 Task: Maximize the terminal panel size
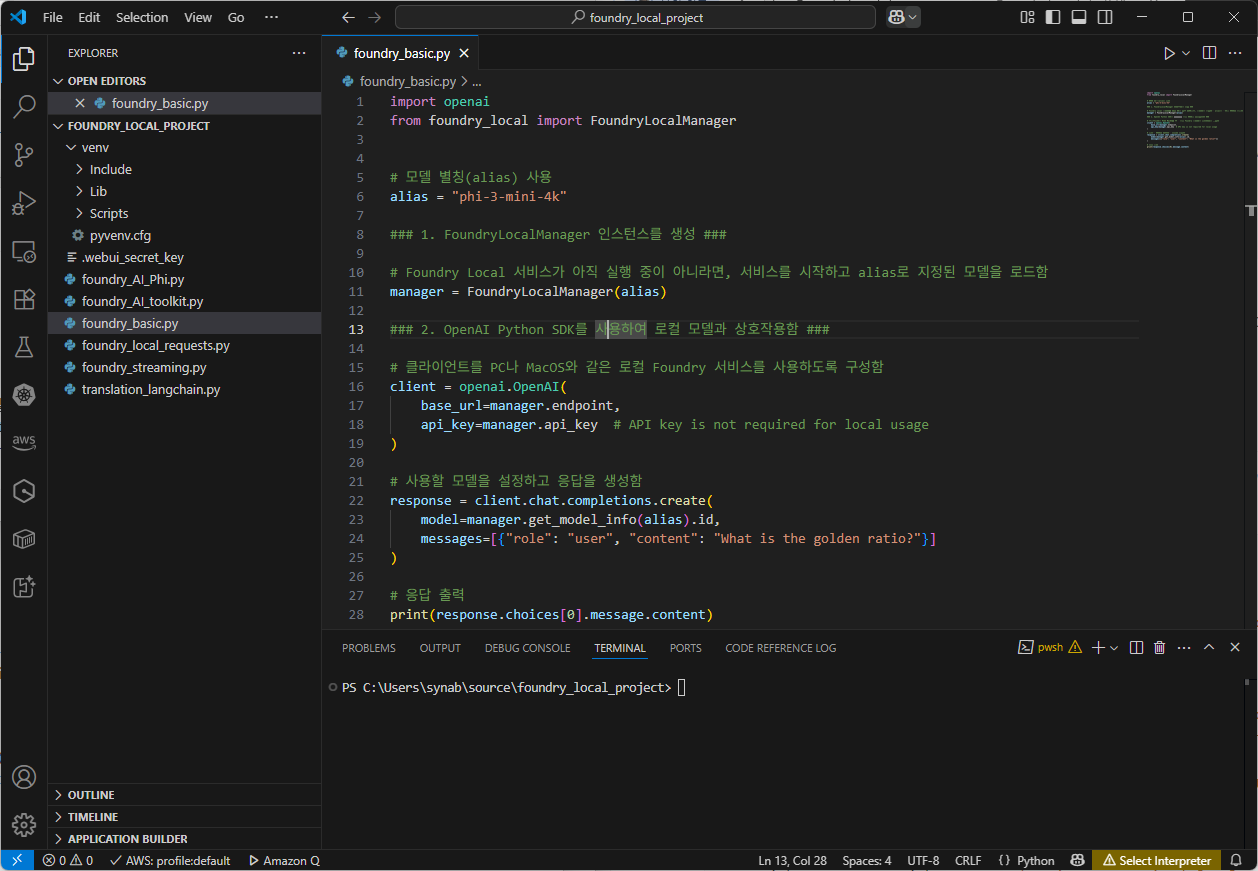[x=1208, y=648]
